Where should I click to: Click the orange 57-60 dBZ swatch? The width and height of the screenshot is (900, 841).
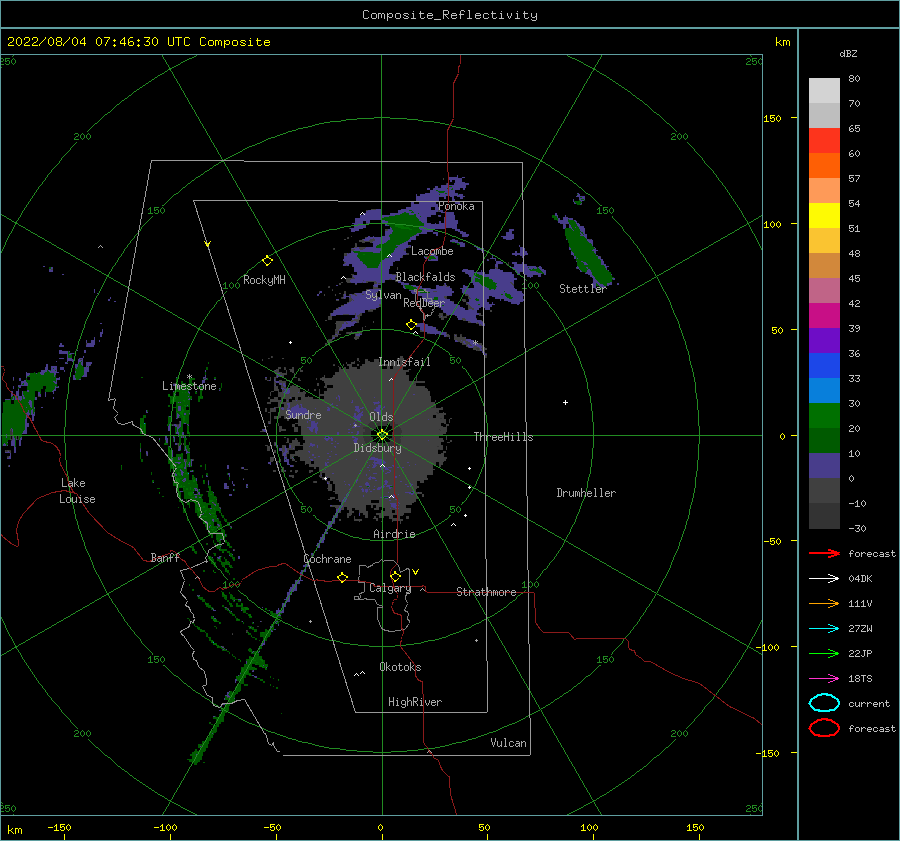point(824,166)
